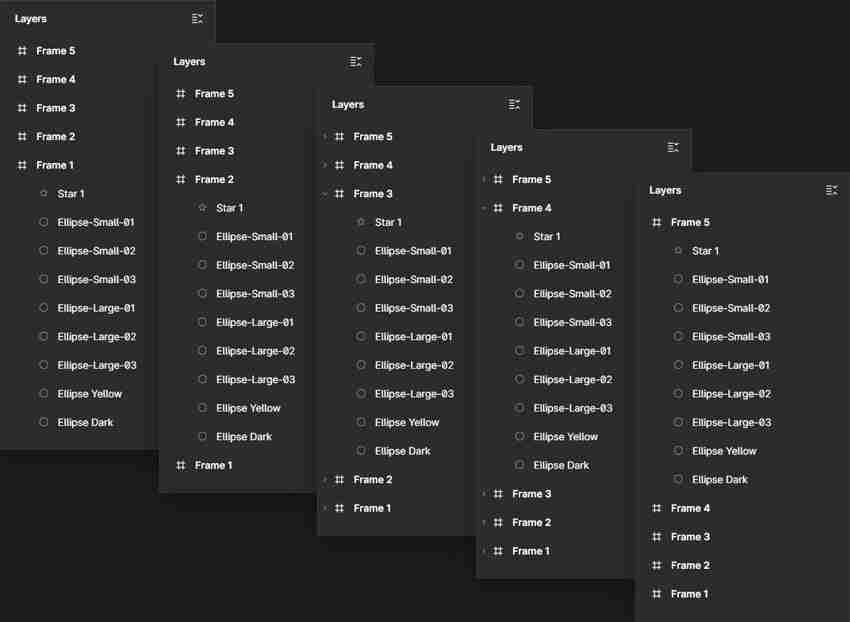This screenshot has width=850, height=622.
Task: Click Star 1 star icon in second panel
Action: 203,208
